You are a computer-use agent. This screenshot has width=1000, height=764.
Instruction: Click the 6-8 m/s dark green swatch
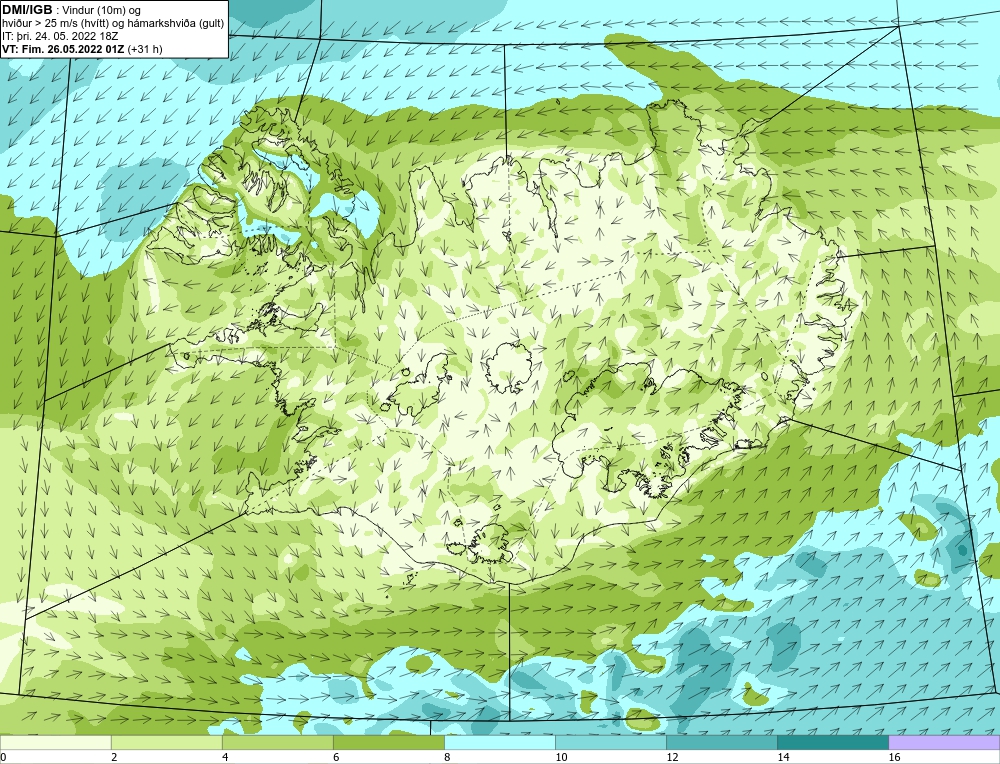pyautogui.click(x=388, y=742)
